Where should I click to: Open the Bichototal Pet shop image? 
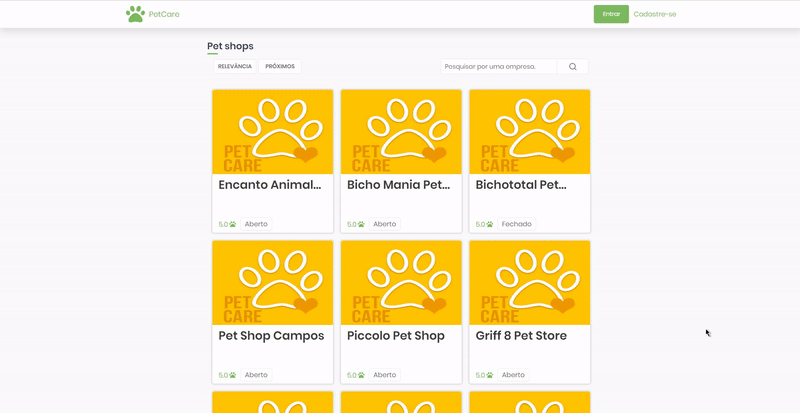coord(530,132)
